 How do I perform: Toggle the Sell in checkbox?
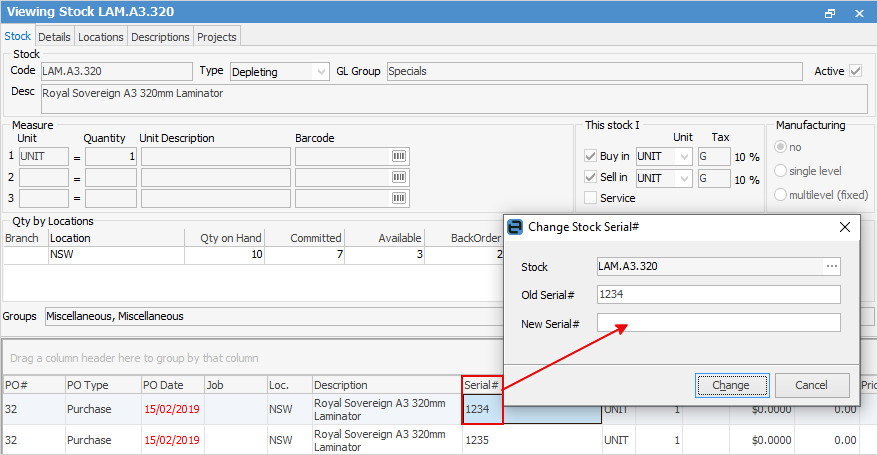click(591, 178)
